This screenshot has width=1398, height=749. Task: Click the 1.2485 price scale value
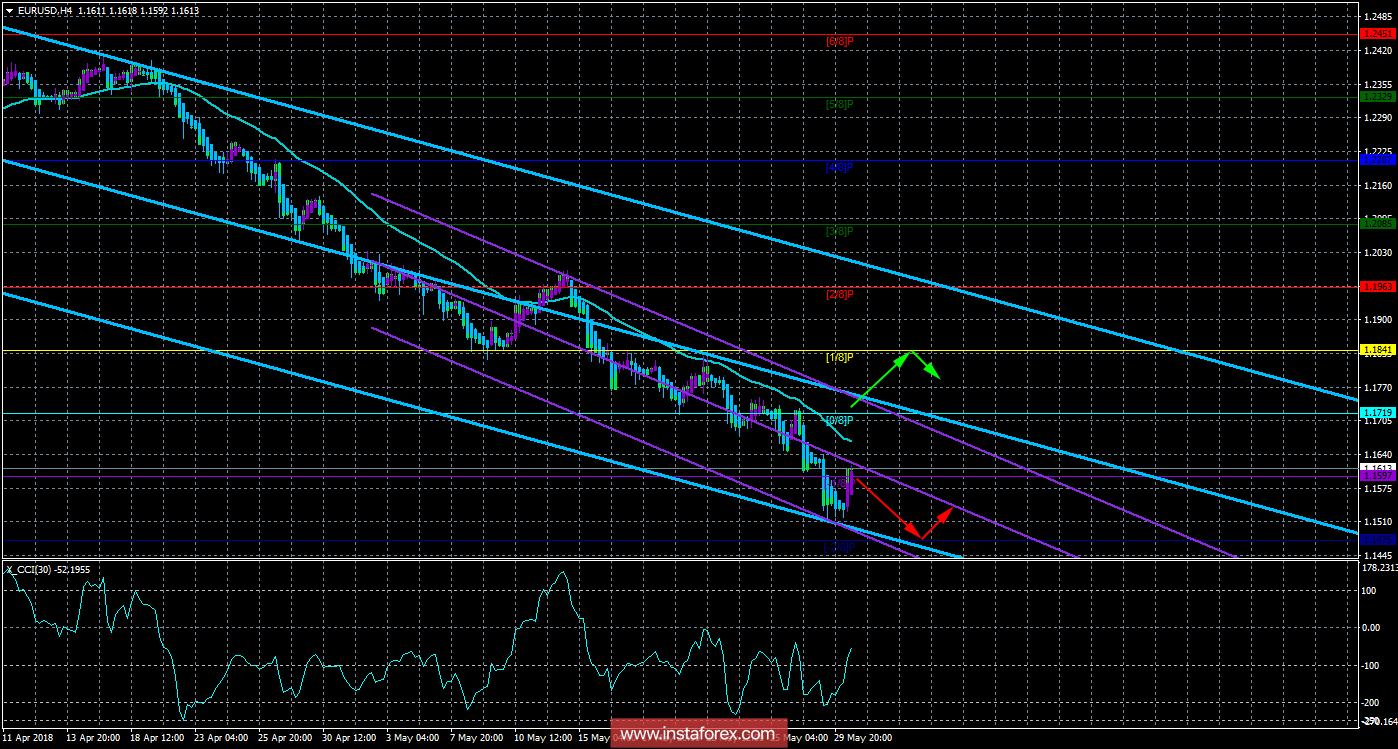[1379, 15]
